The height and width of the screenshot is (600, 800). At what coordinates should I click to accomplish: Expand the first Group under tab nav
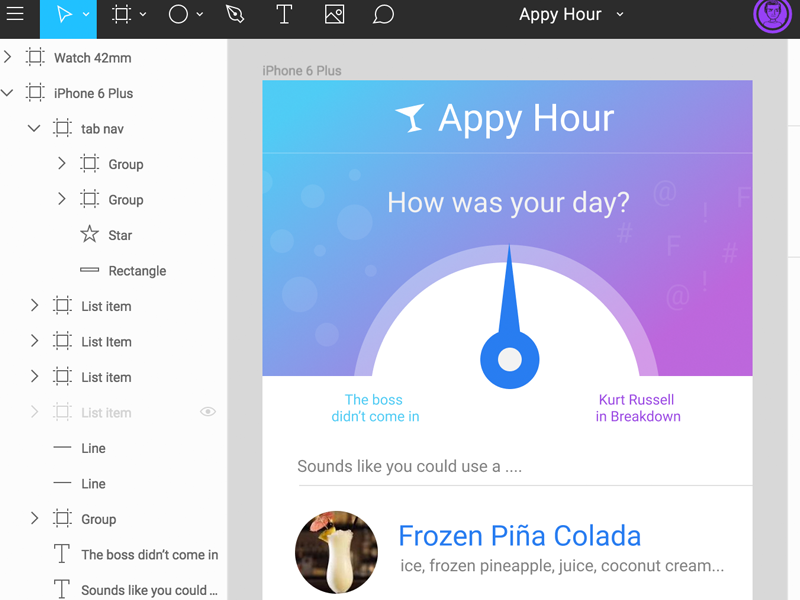tap(61, 163)
